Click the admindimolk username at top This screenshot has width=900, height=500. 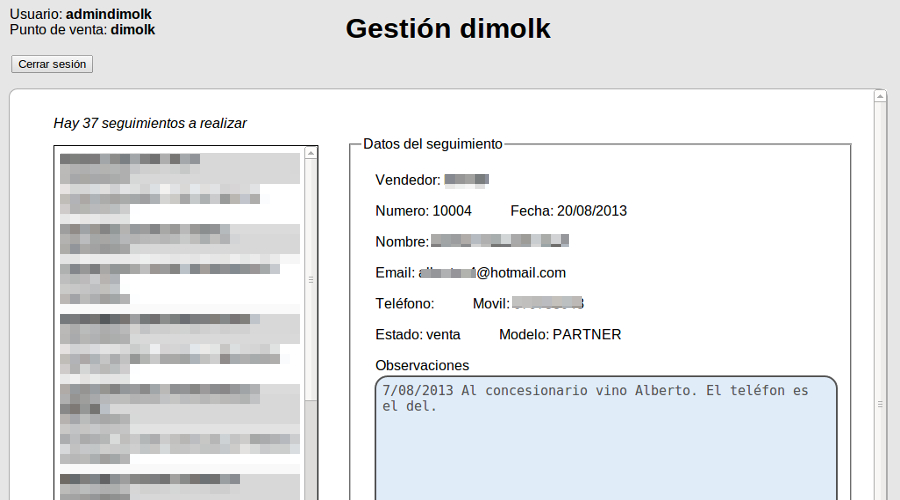pos(110,14)
